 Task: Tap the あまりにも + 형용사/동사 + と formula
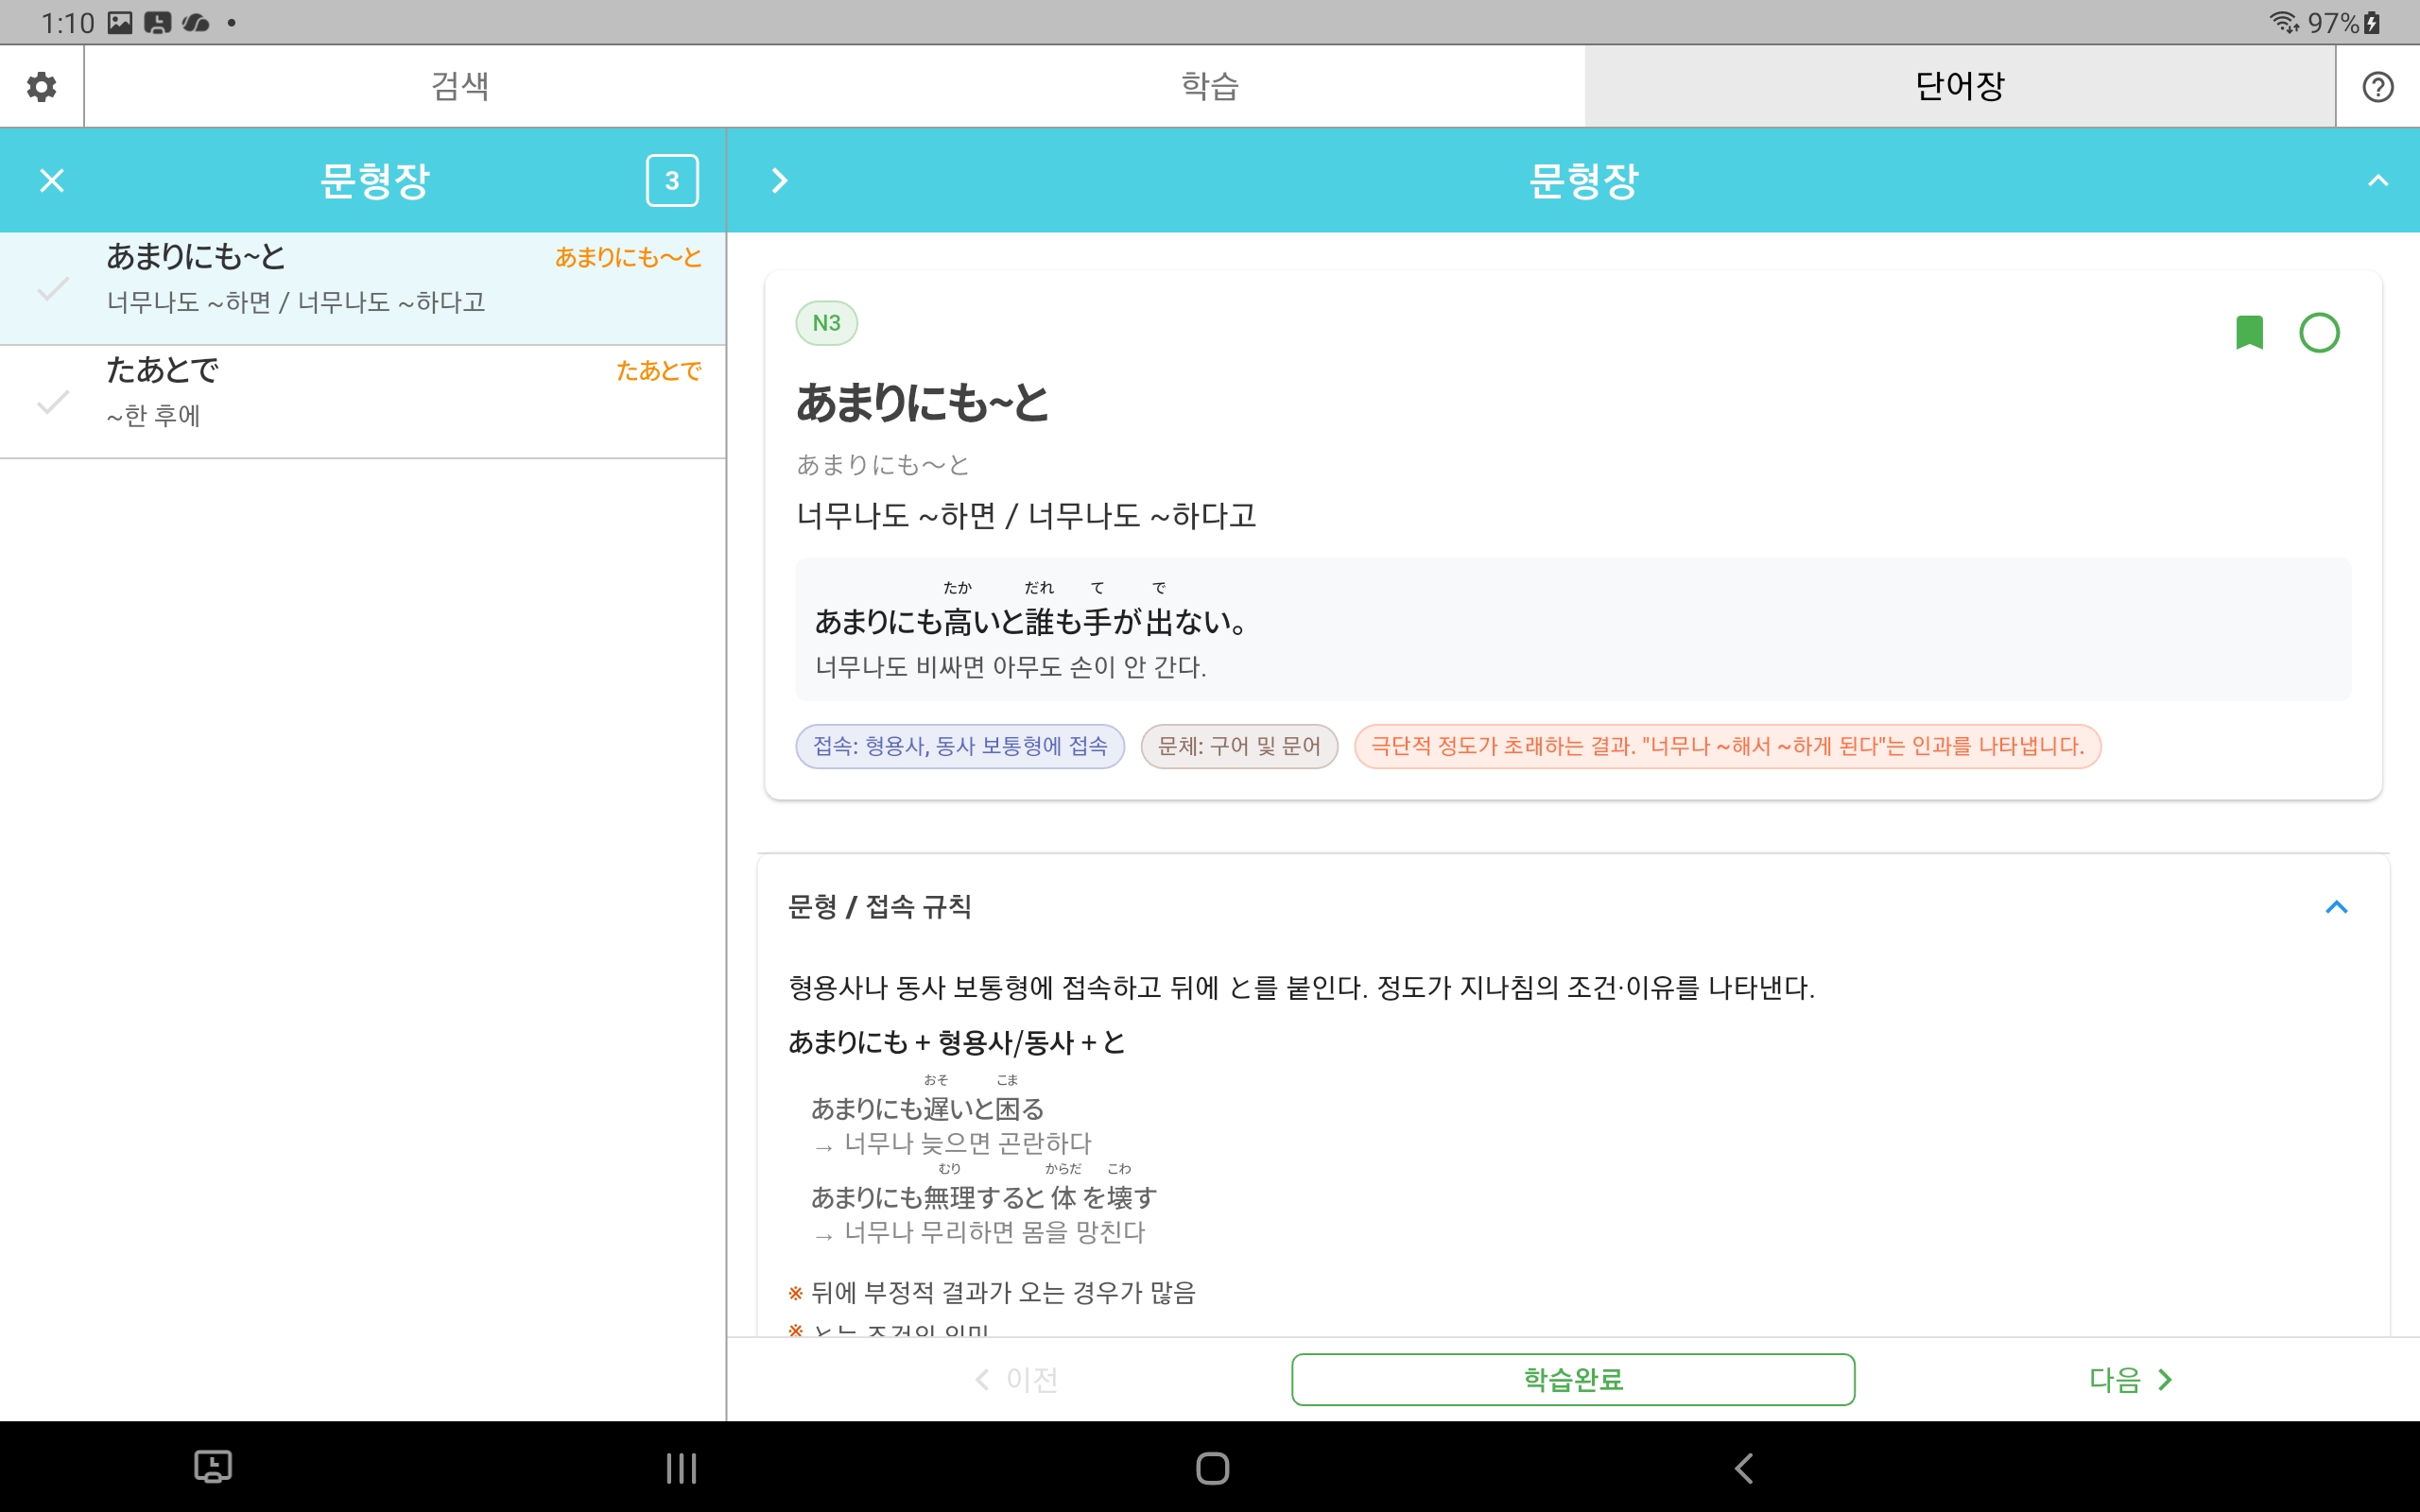957,1042
